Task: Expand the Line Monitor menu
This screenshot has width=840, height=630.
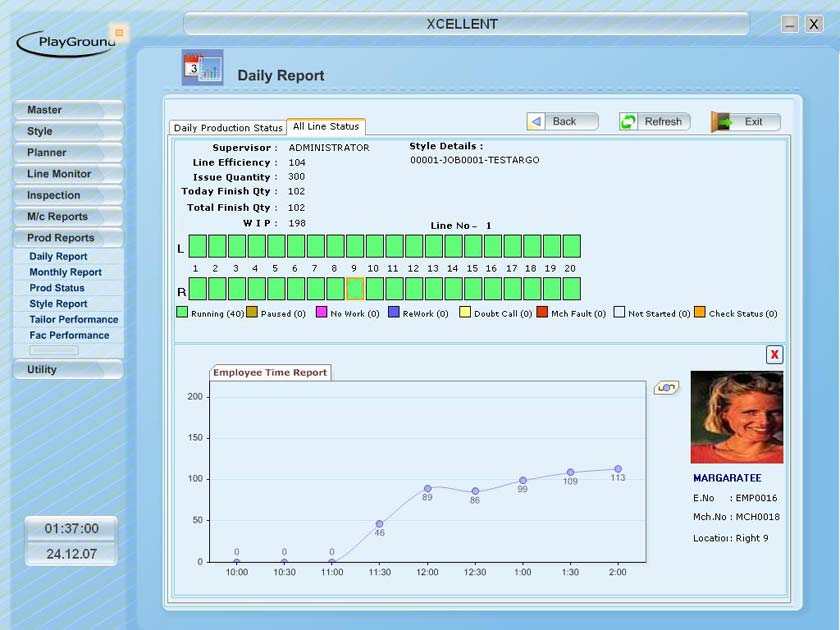Action: coord(68,174)
